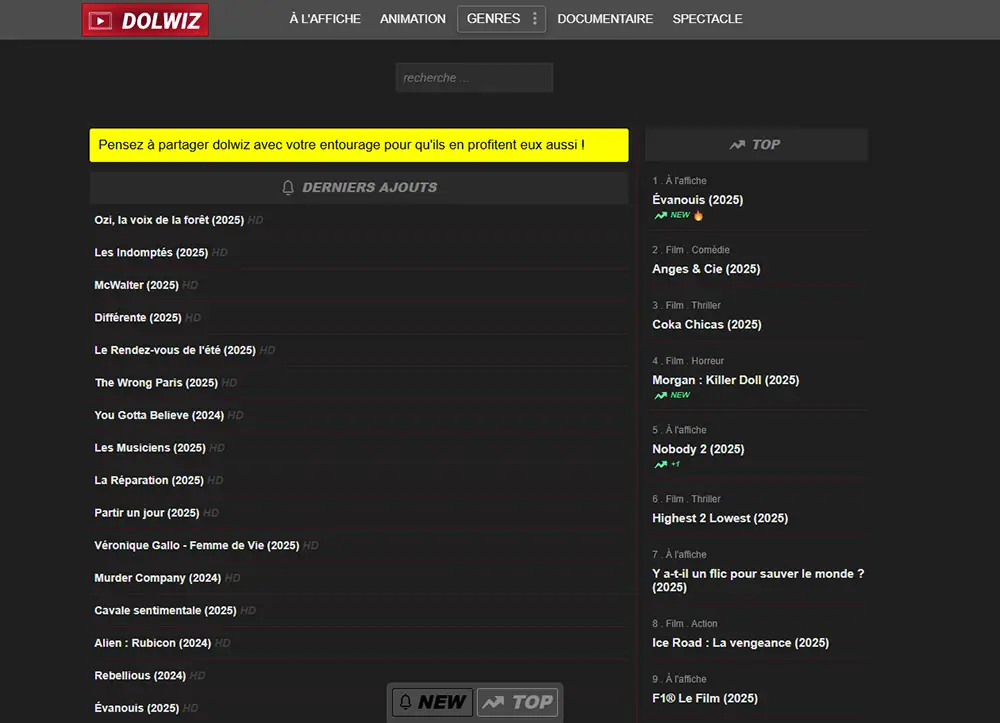
Task: Click the HD badge next to McWalter (2025)
Action: coord(190,285)
